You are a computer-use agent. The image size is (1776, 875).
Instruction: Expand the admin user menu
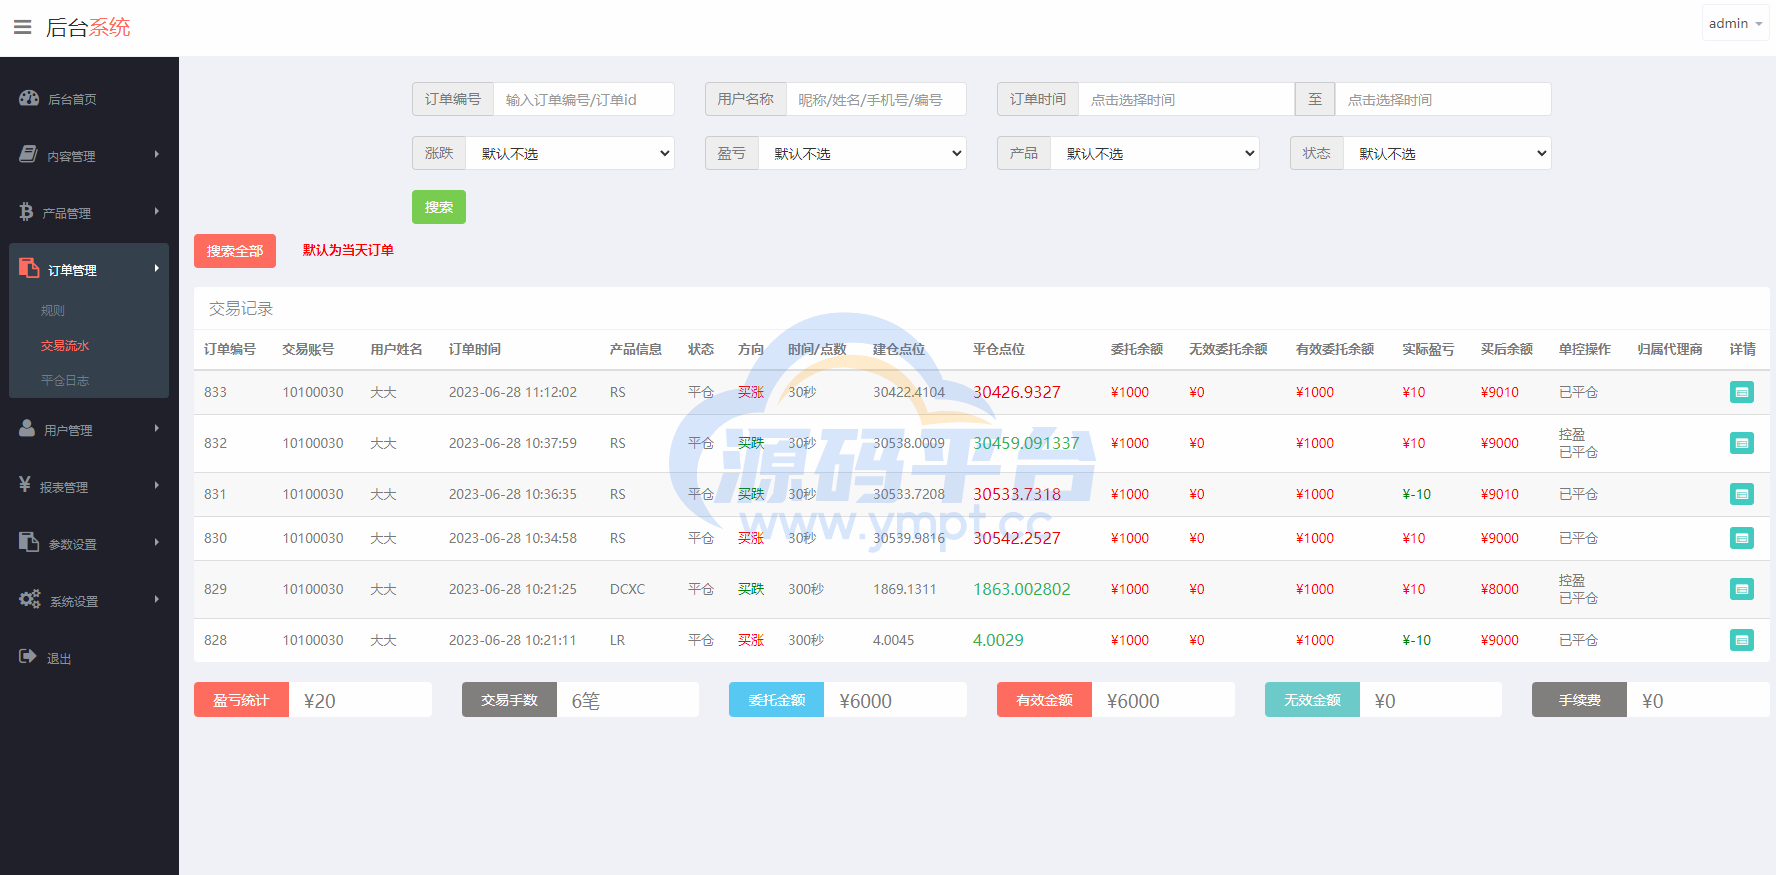pyautogui.click(x=1735, y=23)
